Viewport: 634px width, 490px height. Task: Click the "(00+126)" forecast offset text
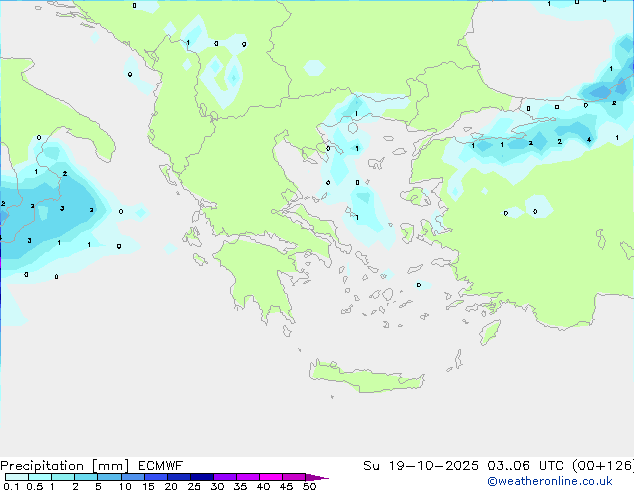click(603, 466)
